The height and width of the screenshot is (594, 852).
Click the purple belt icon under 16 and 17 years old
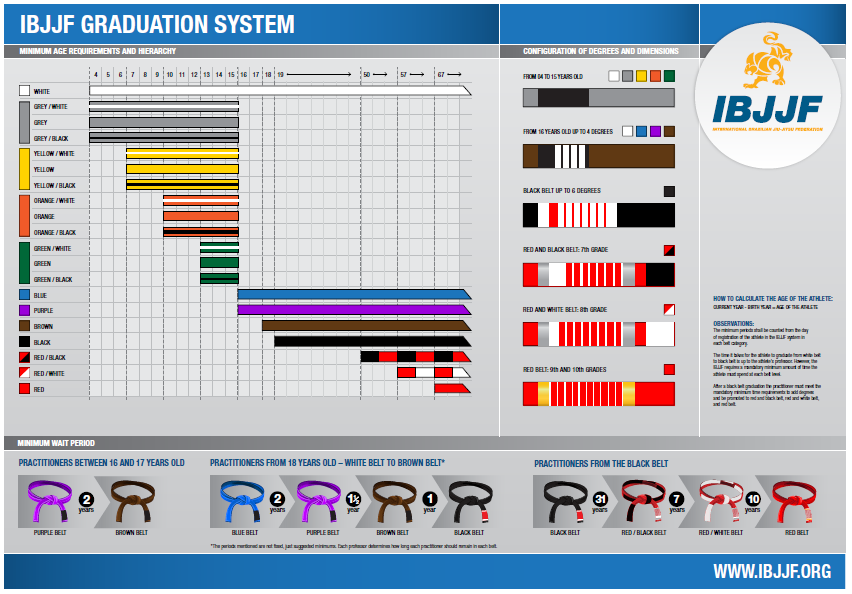point(49,501)
